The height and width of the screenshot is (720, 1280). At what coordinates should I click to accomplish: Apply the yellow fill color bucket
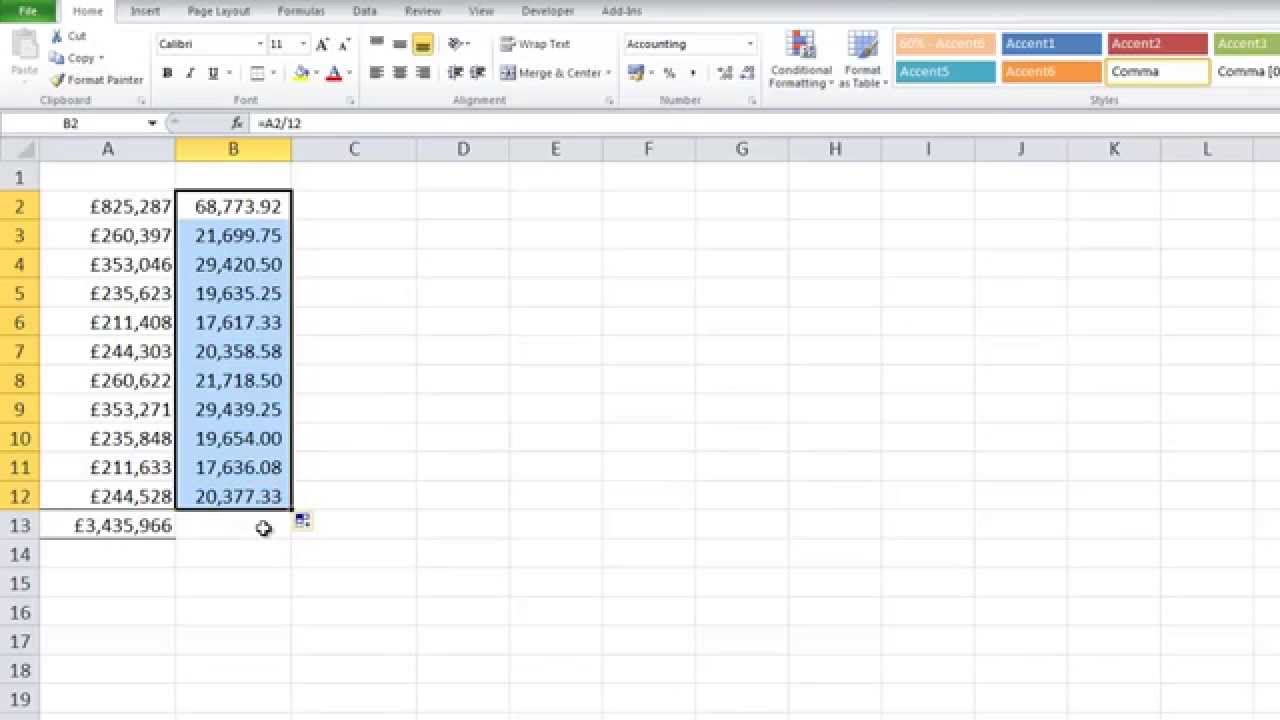click(301, 73)
